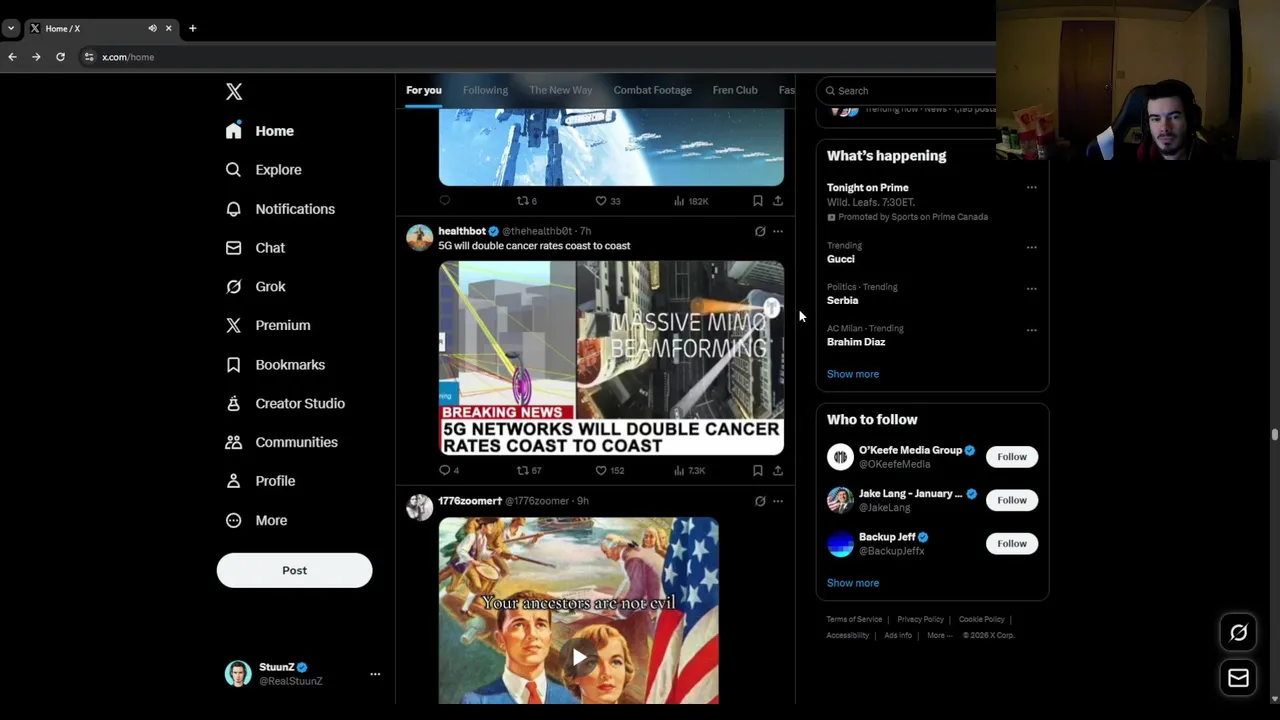The image size is (1280, 720).
Task: Open more options on 1776zoomer post
Action: pyautogui.click(x=778, y=501)
